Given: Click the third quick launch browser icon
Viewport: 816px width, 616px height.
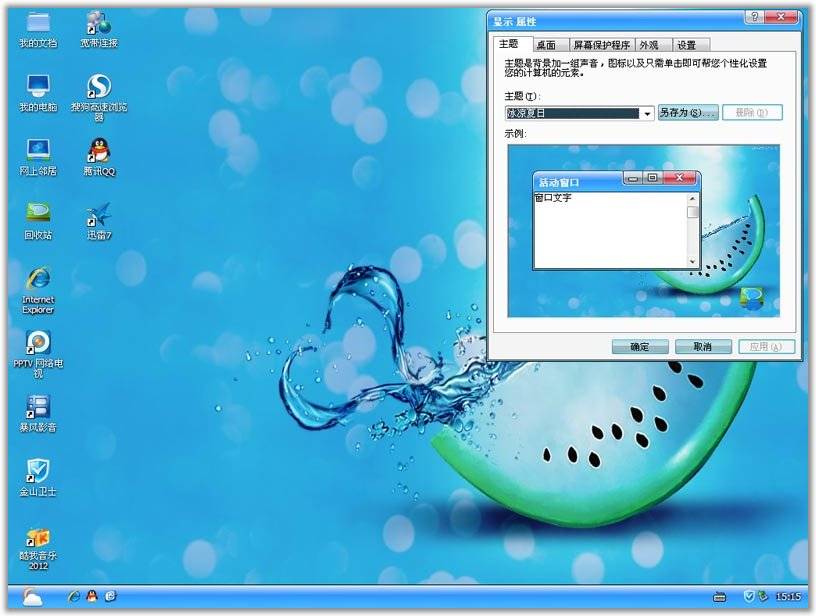Looking at the screenshot, I should coord(110,596).
